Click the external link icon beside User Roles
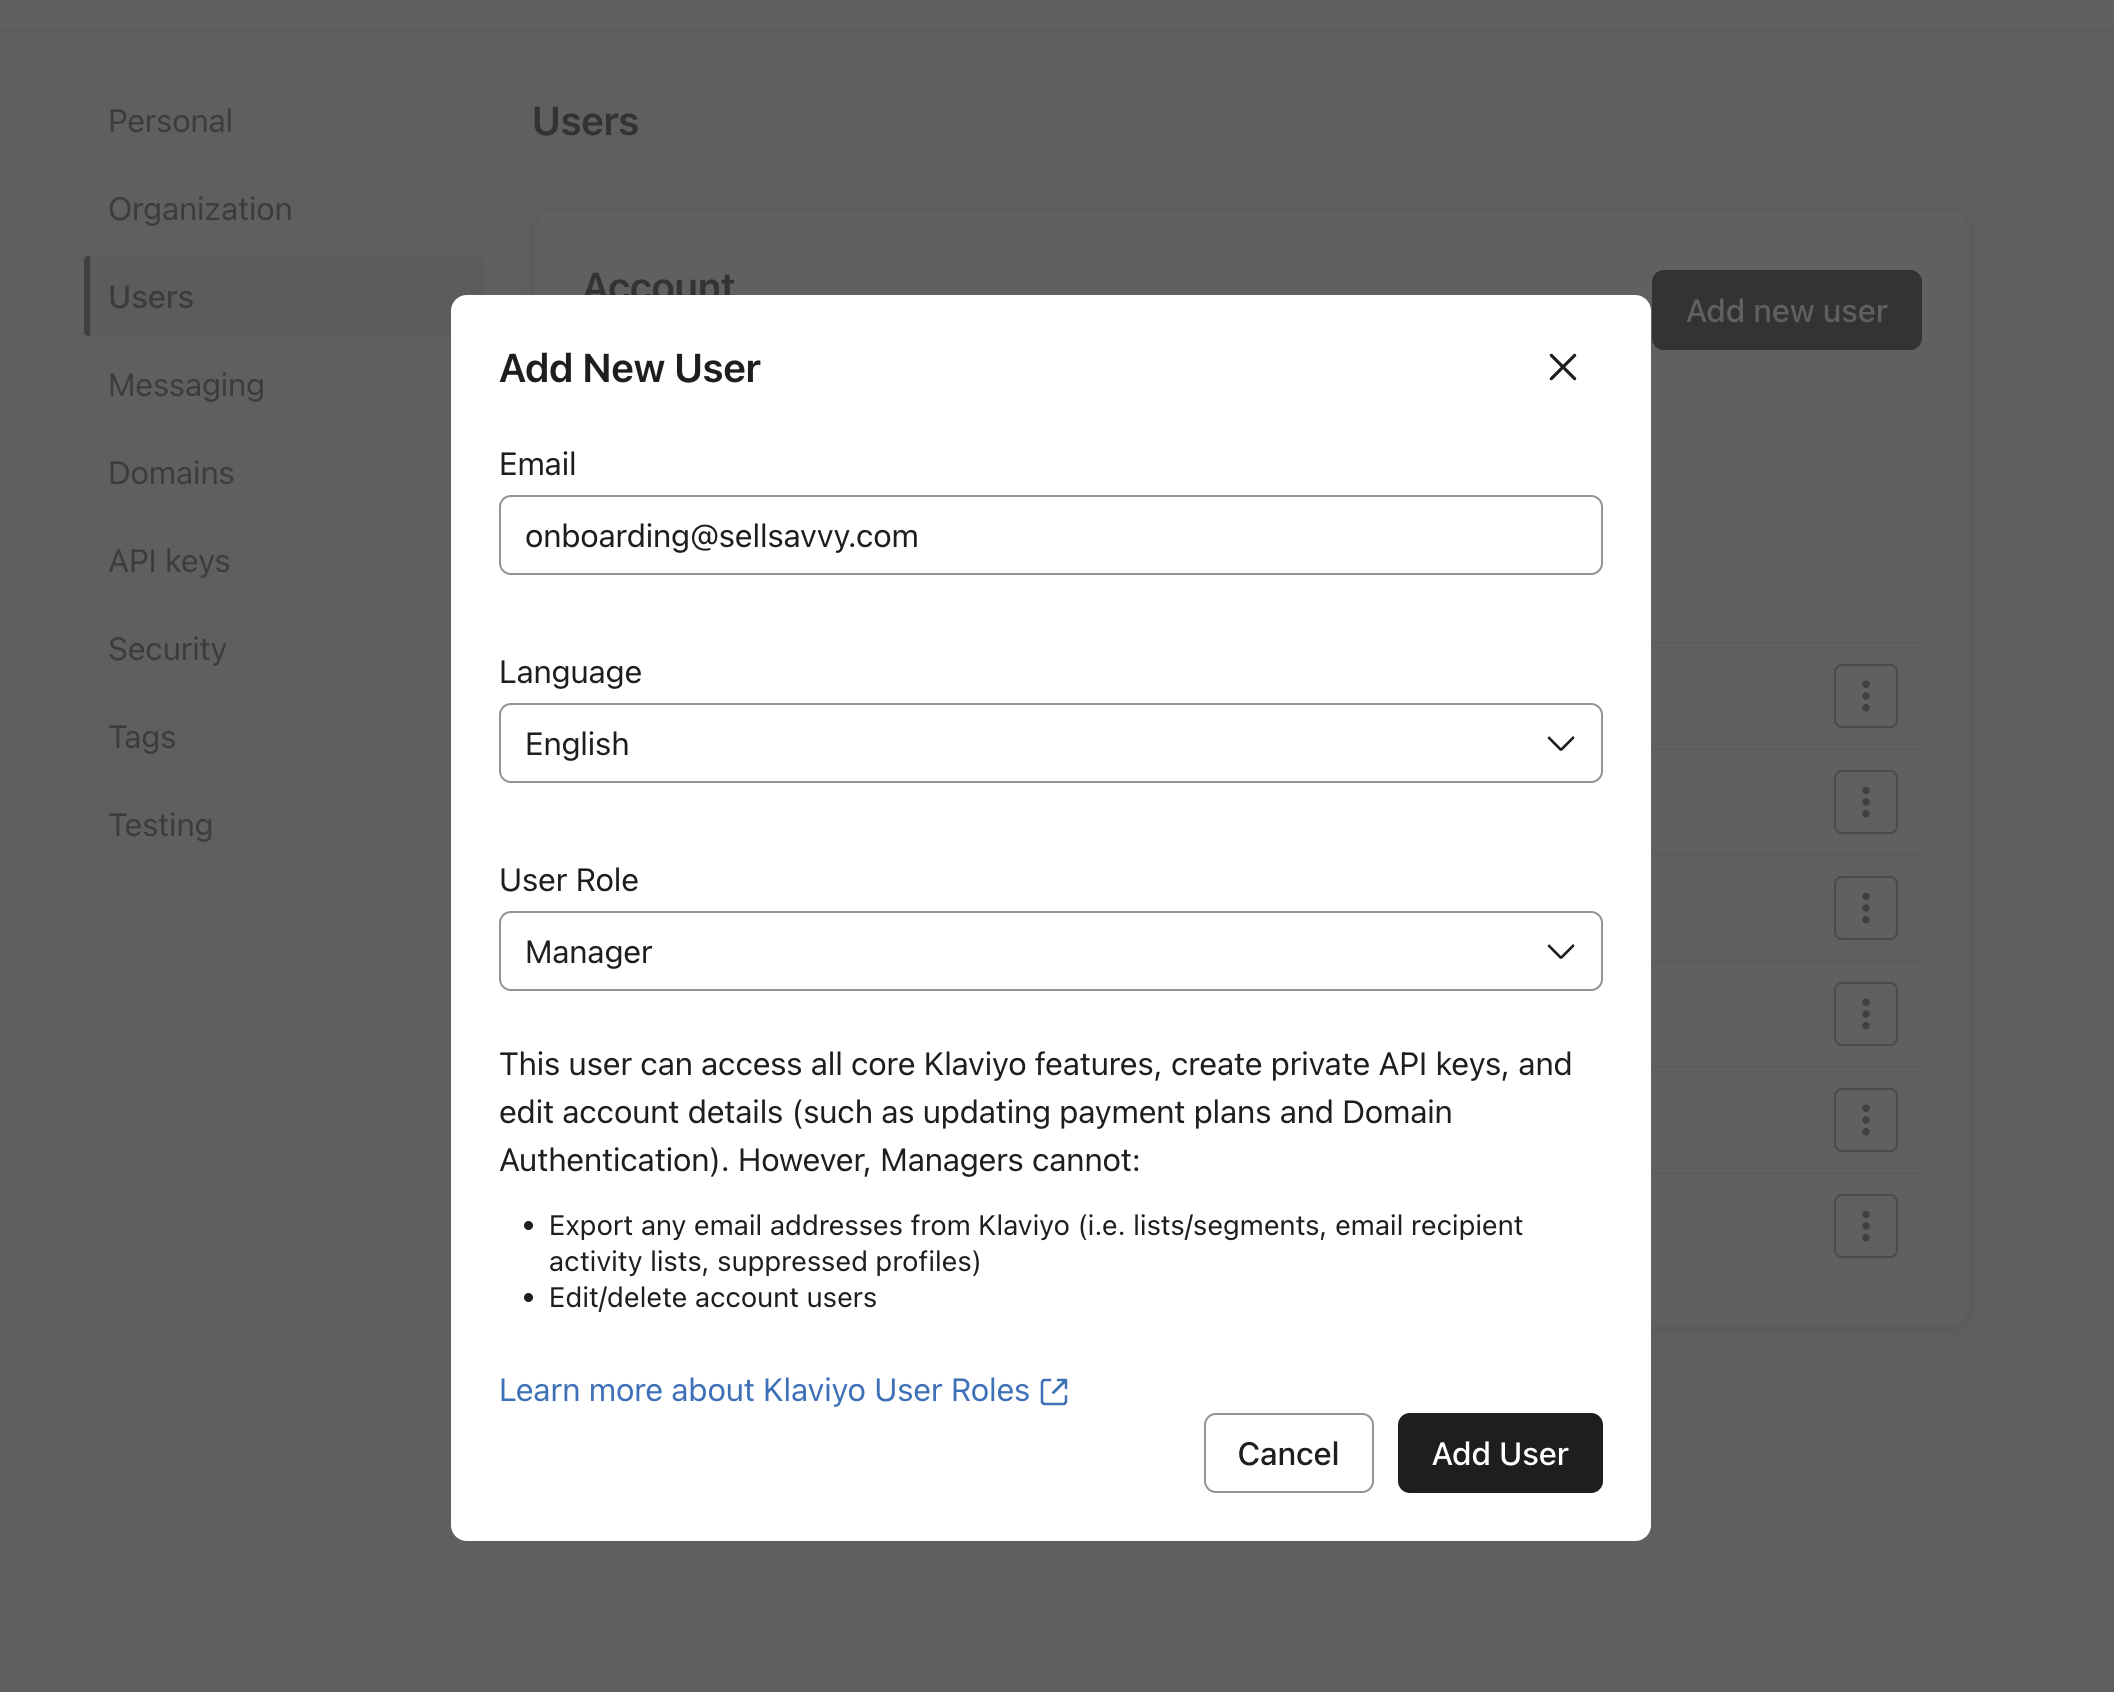The width and height of the screenshot is (2114, 1692). [x=1055, y=1391]
